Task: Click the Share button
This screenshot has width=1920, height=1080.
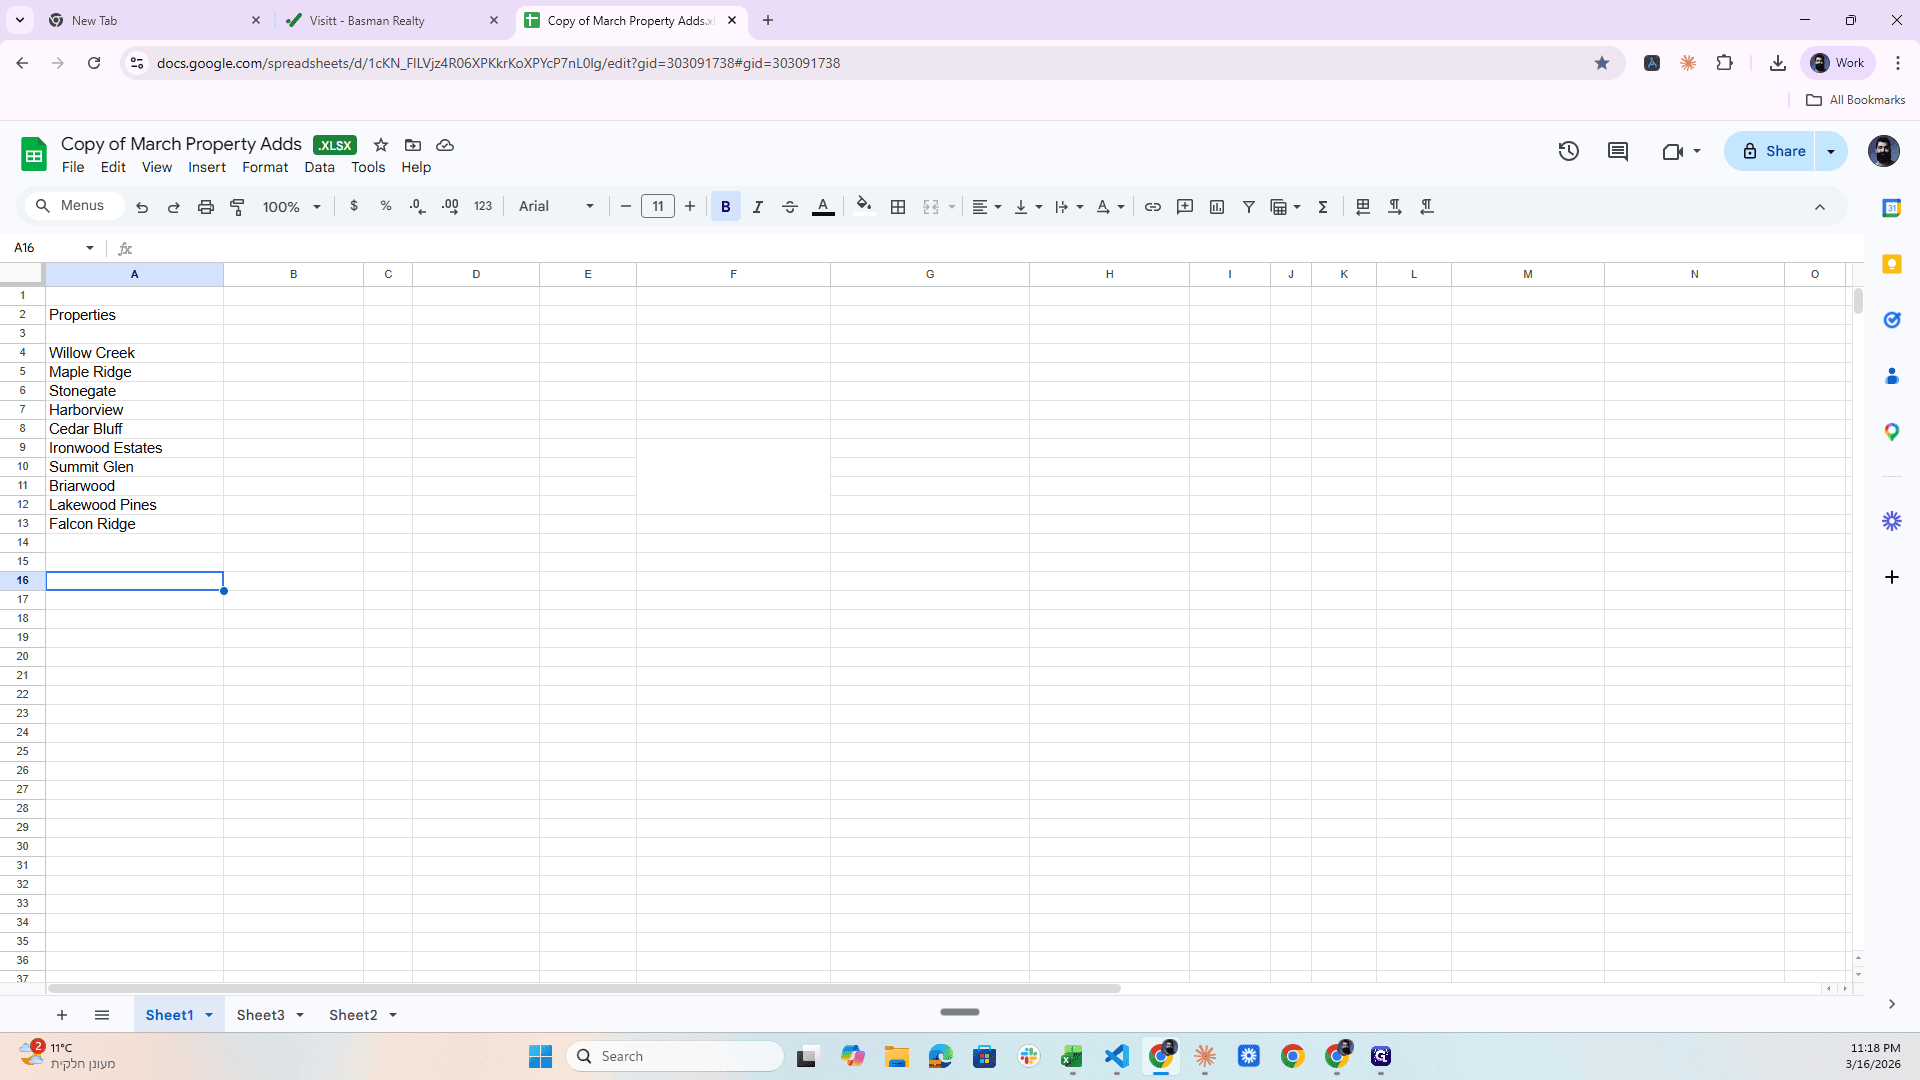Action: [1772, 151]
